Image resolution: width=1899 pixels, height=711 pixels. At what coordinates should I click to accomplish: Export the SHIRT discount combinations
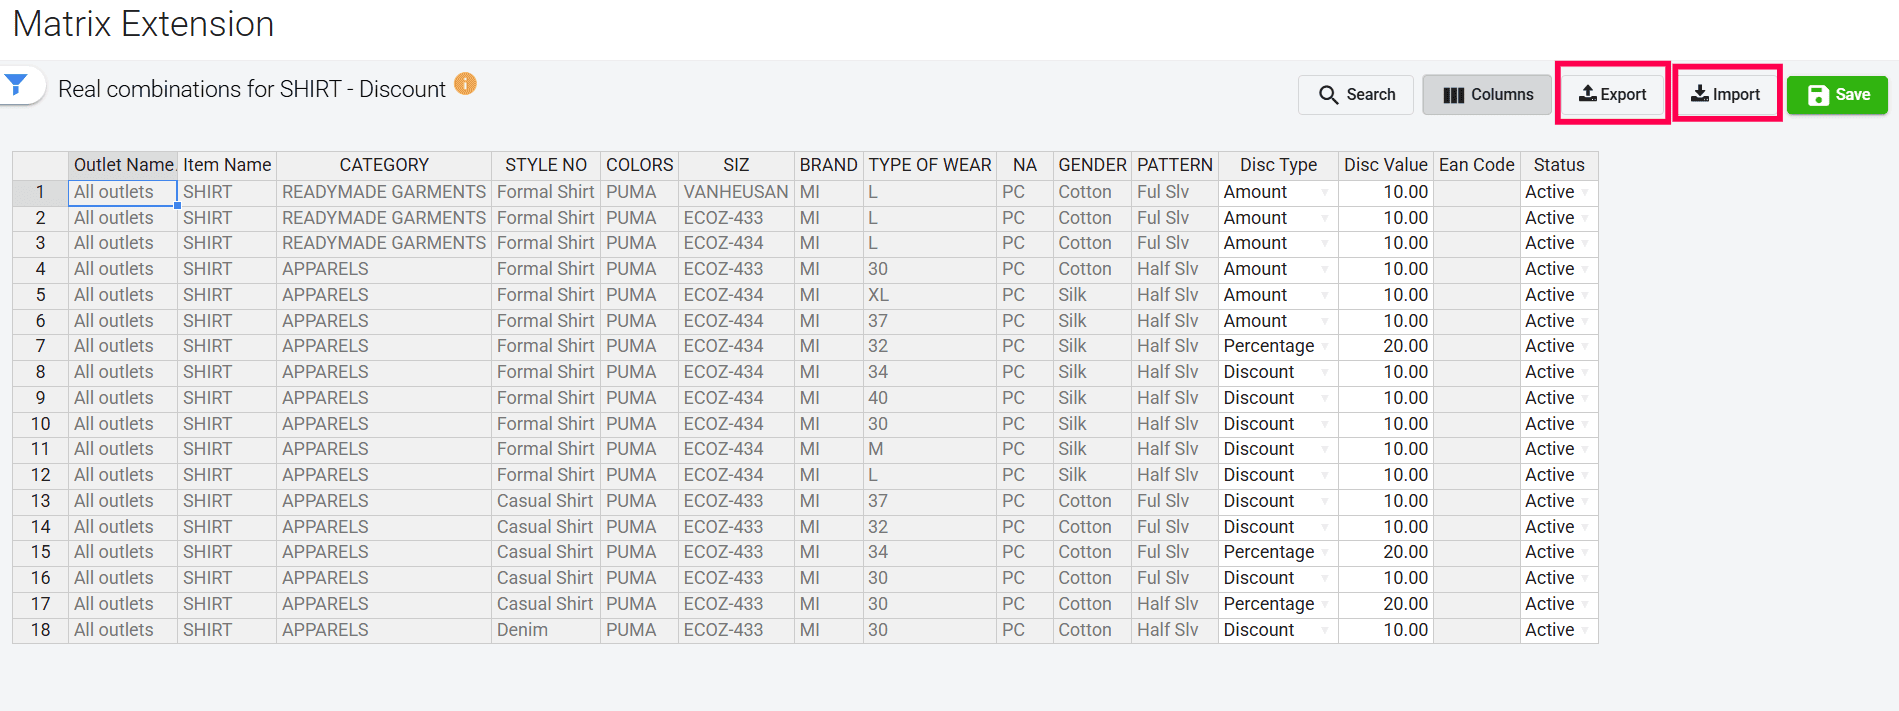tap(1612, 94)
